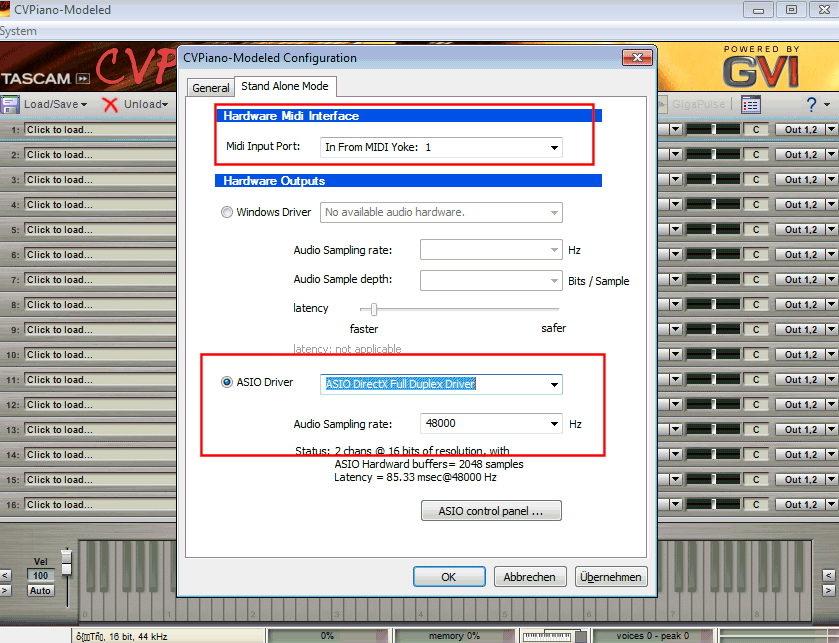Minimize the CVPiano-Modeled main window

758,10
